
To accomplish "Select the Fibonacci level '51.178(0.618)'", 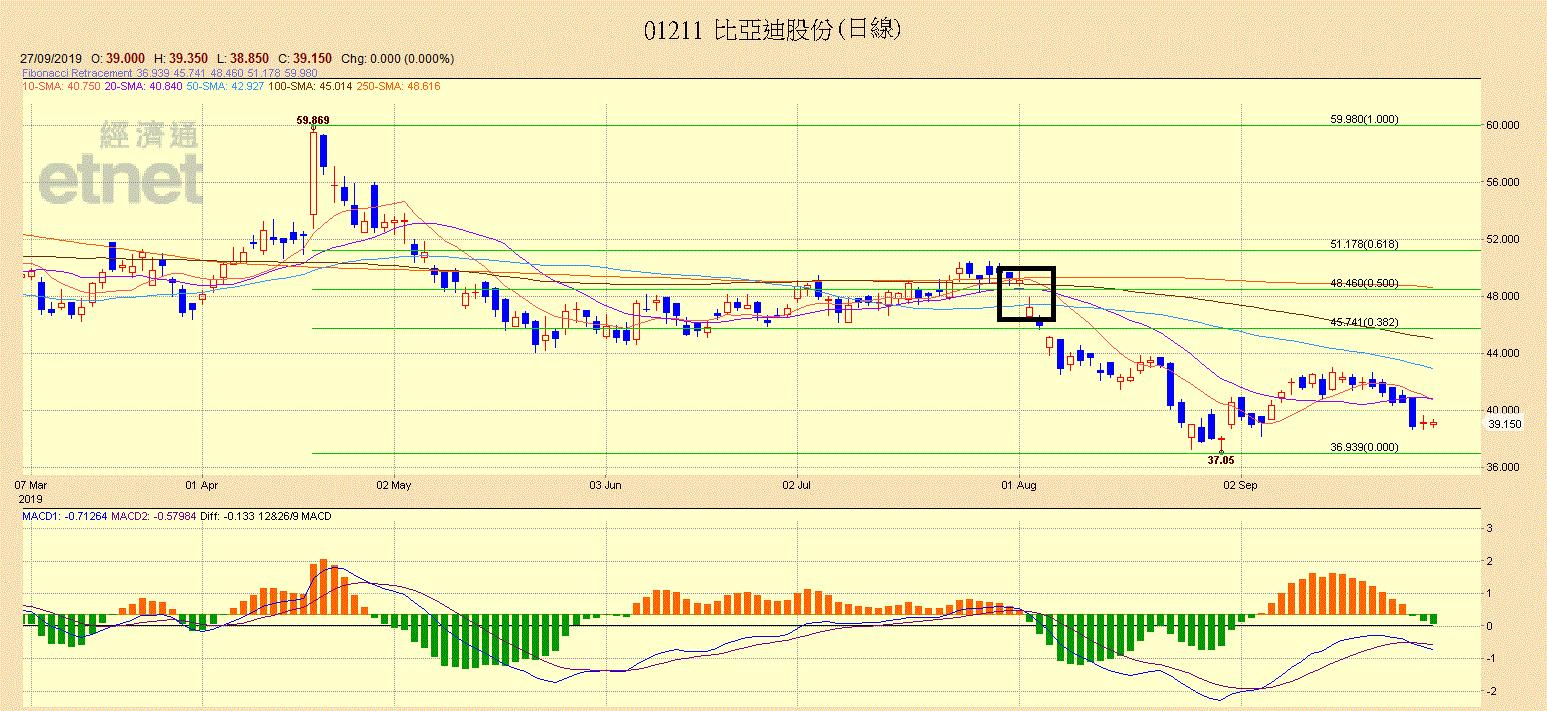I will coord(1364,244).
